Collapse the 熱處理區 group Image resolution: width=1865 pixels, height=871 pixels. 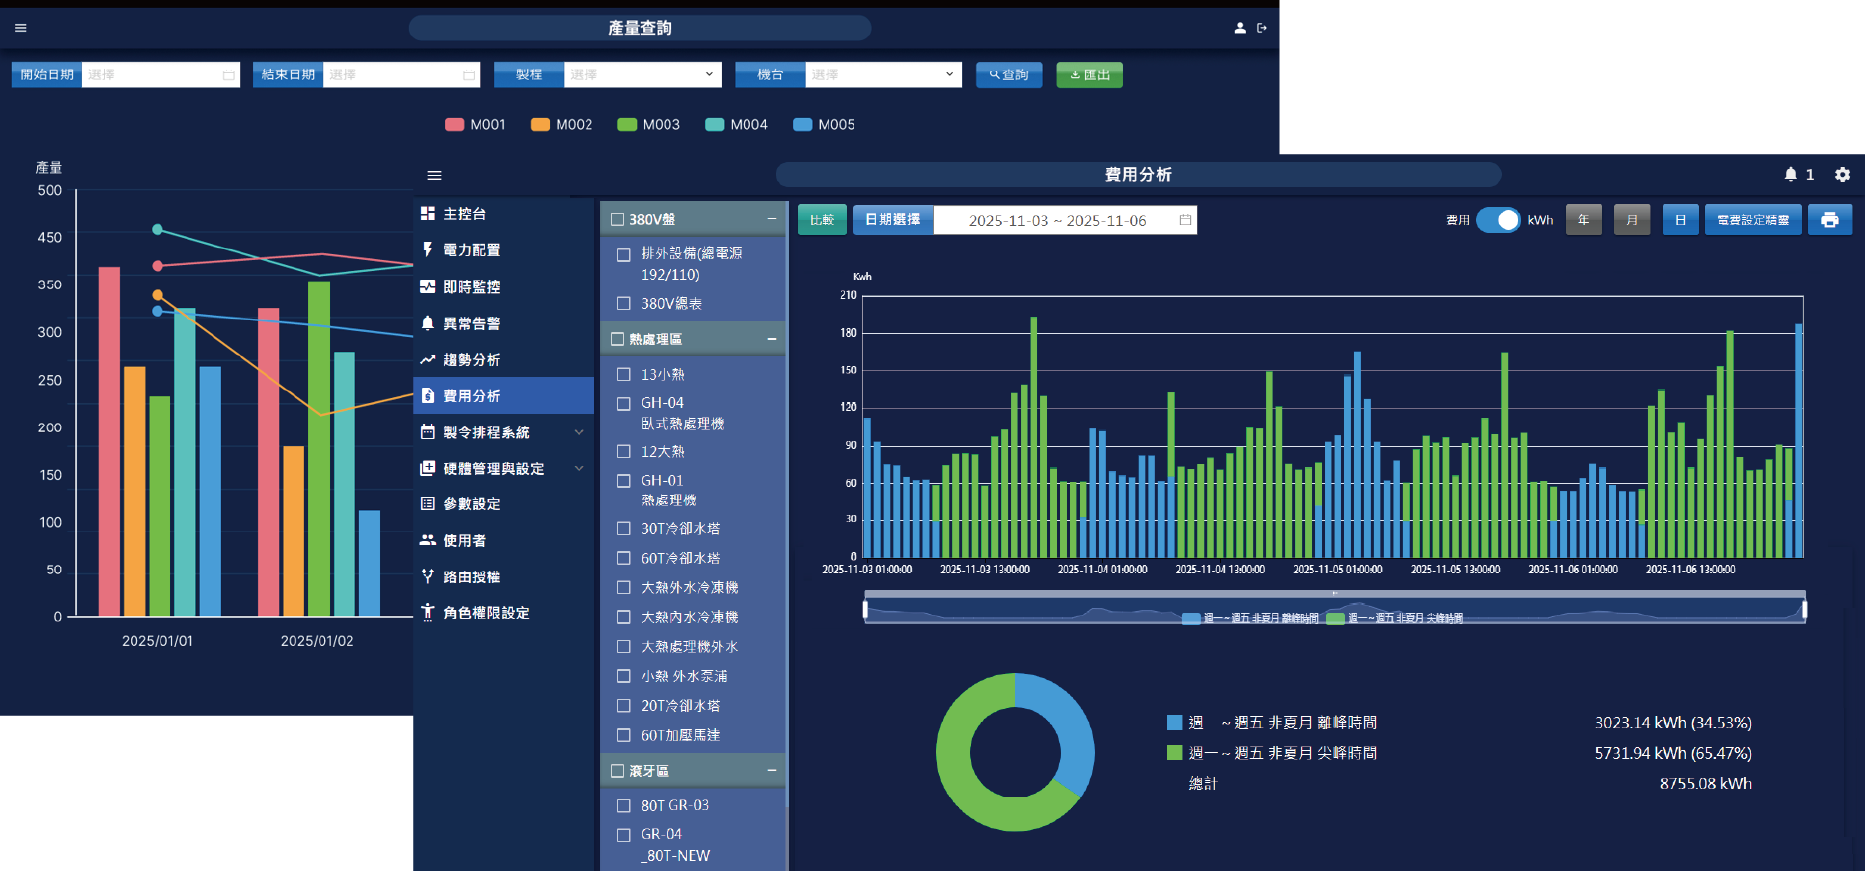[771, 339]
